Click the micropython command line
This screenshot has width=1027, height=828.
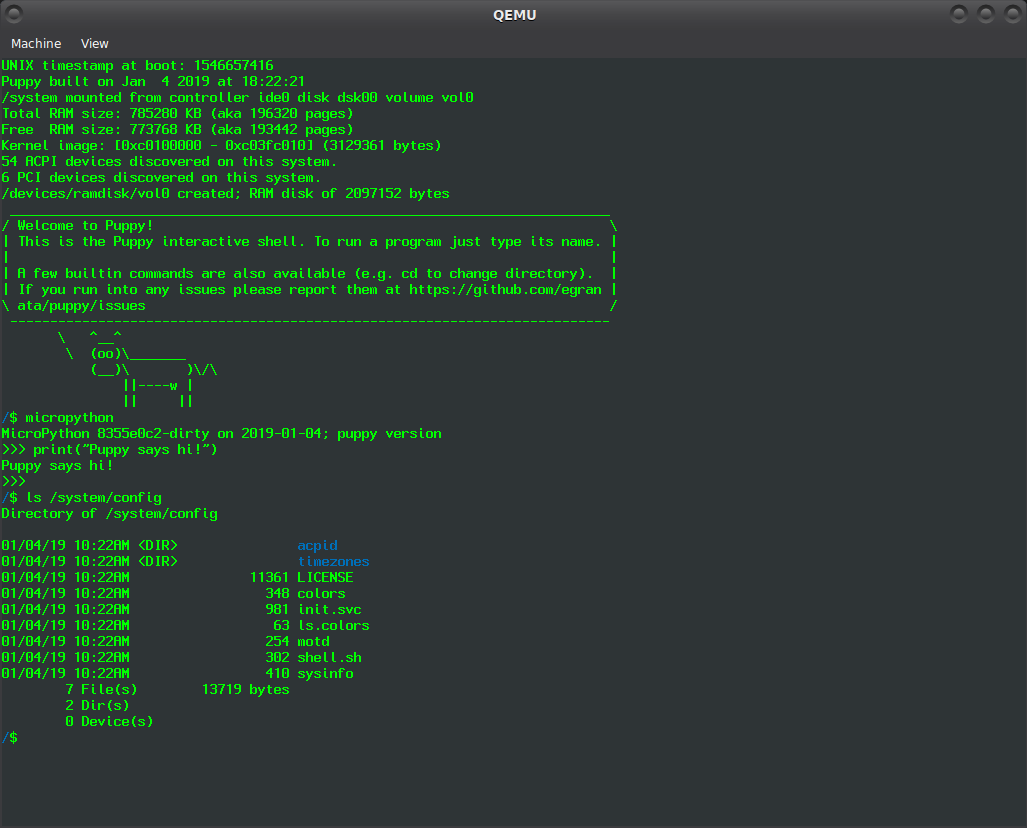(x=68, y=418)
